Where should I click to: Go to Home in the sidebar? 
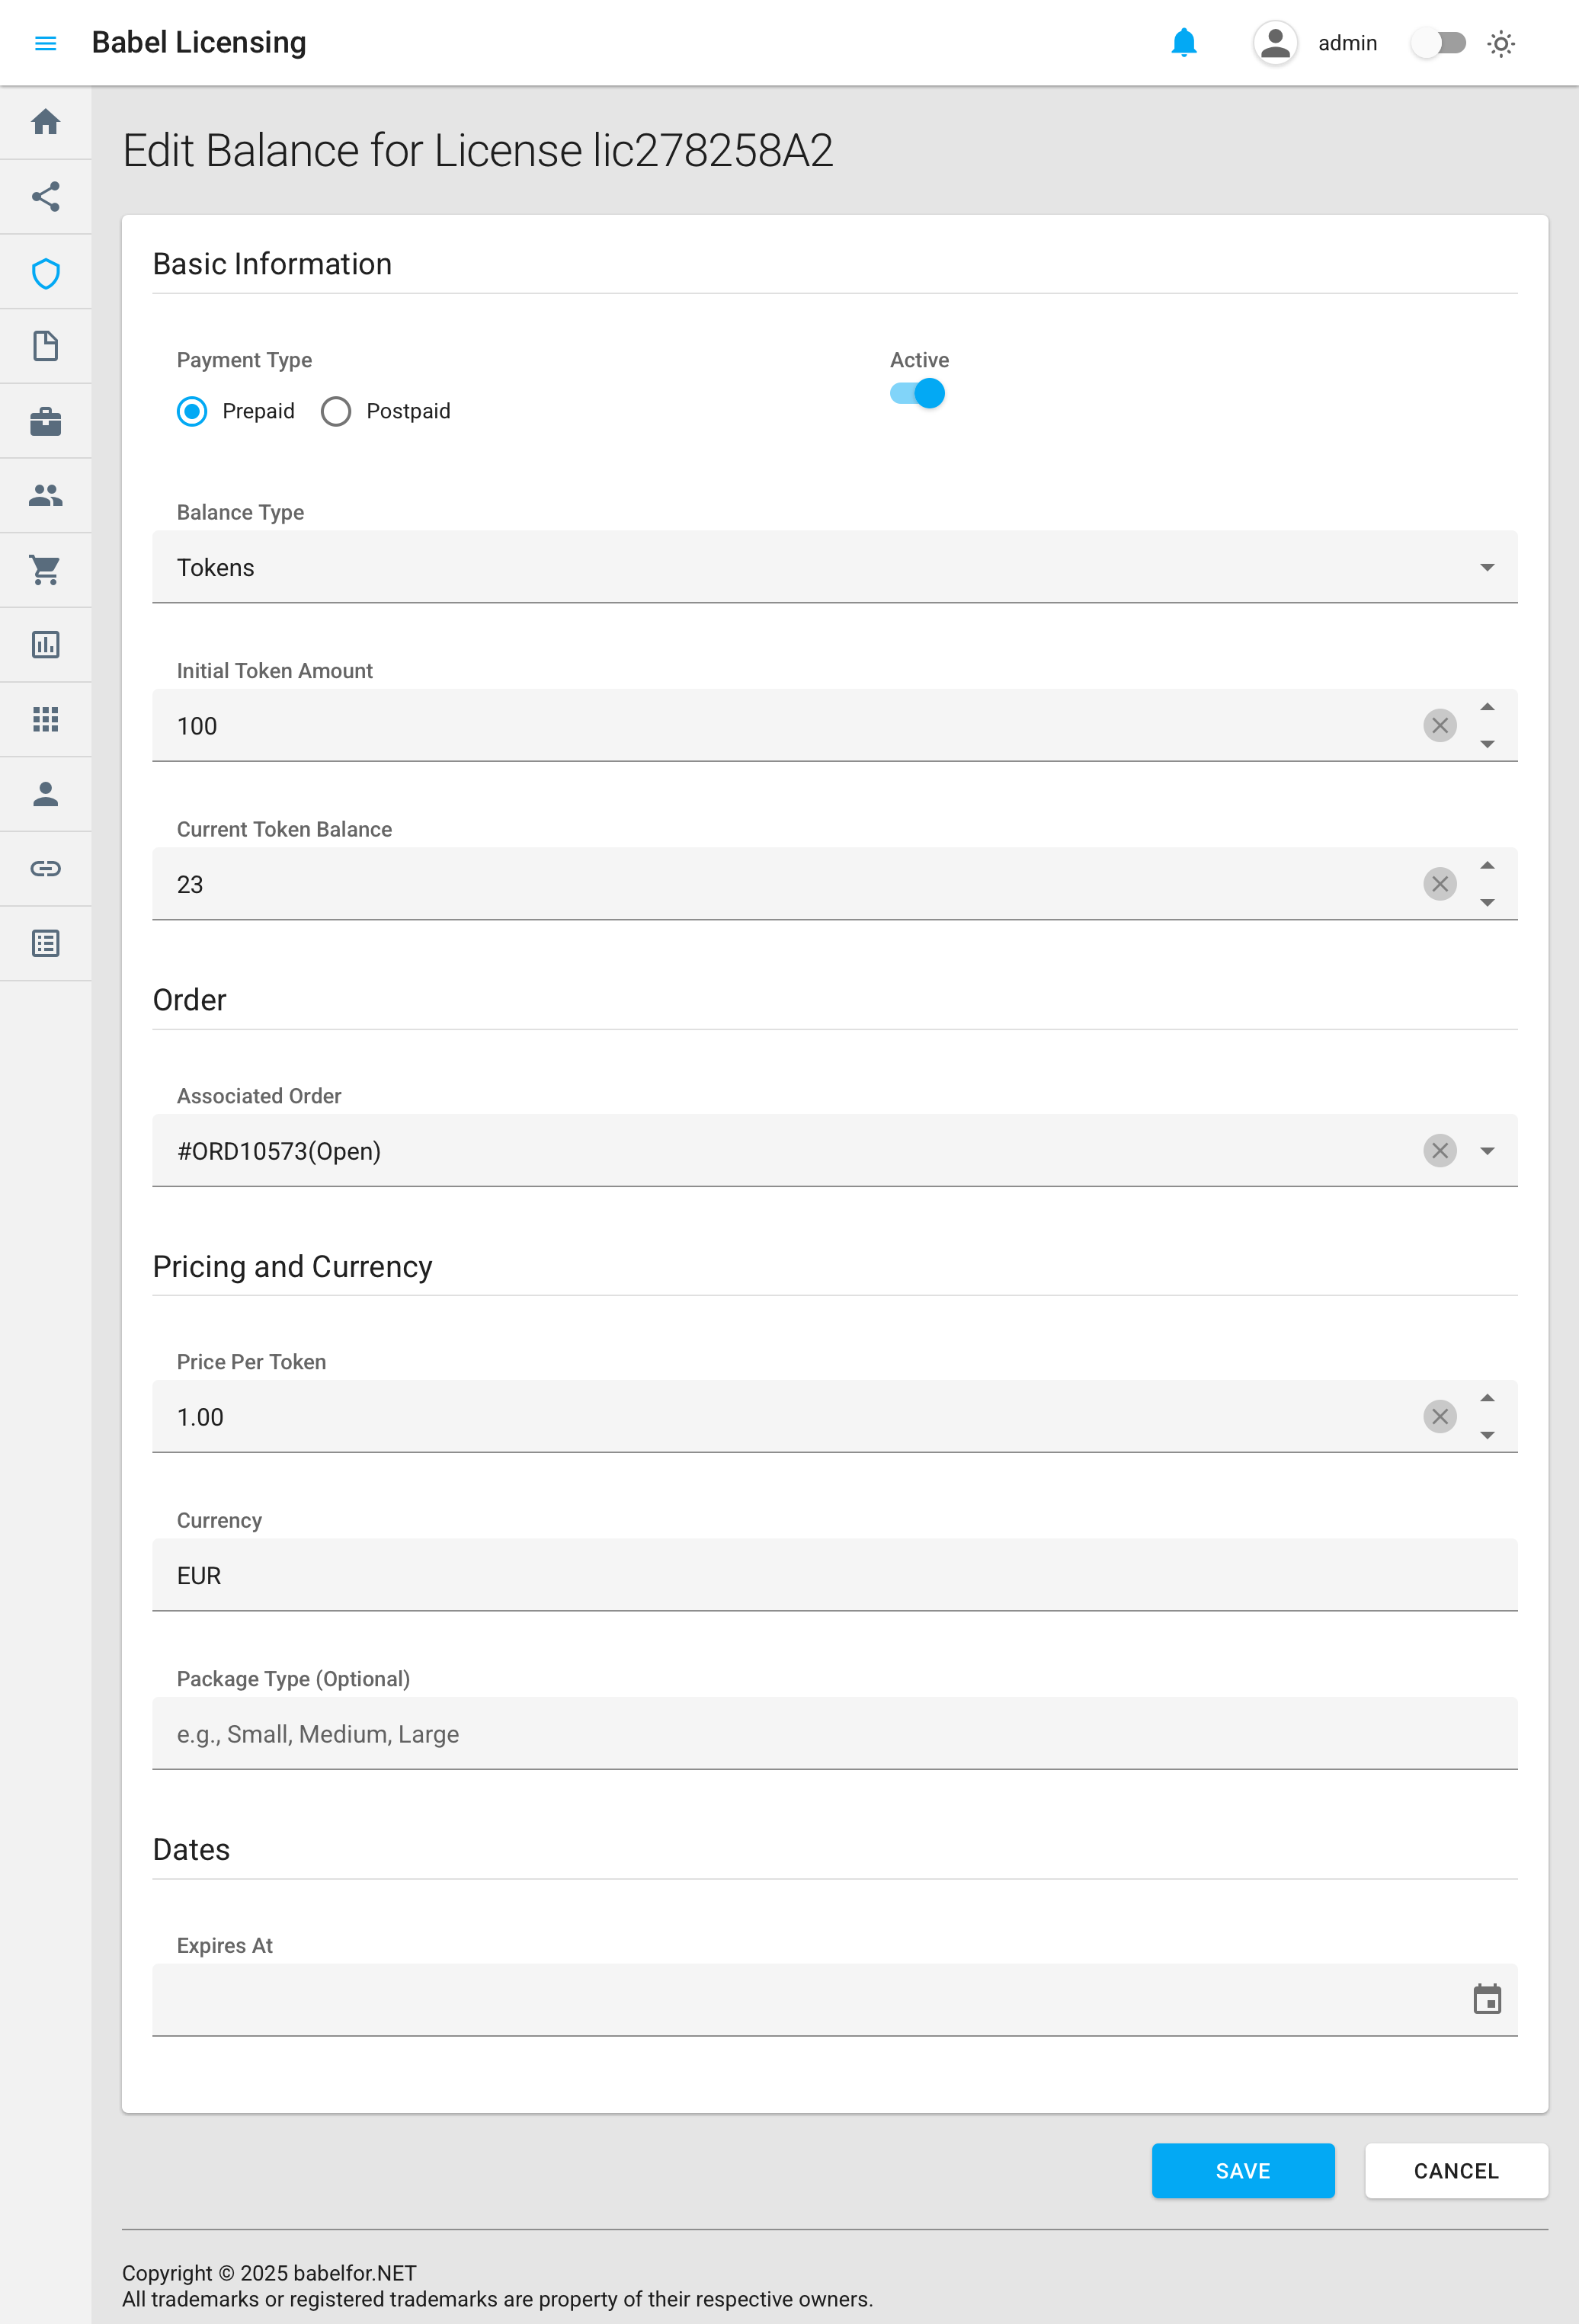(x=45, y=122)
